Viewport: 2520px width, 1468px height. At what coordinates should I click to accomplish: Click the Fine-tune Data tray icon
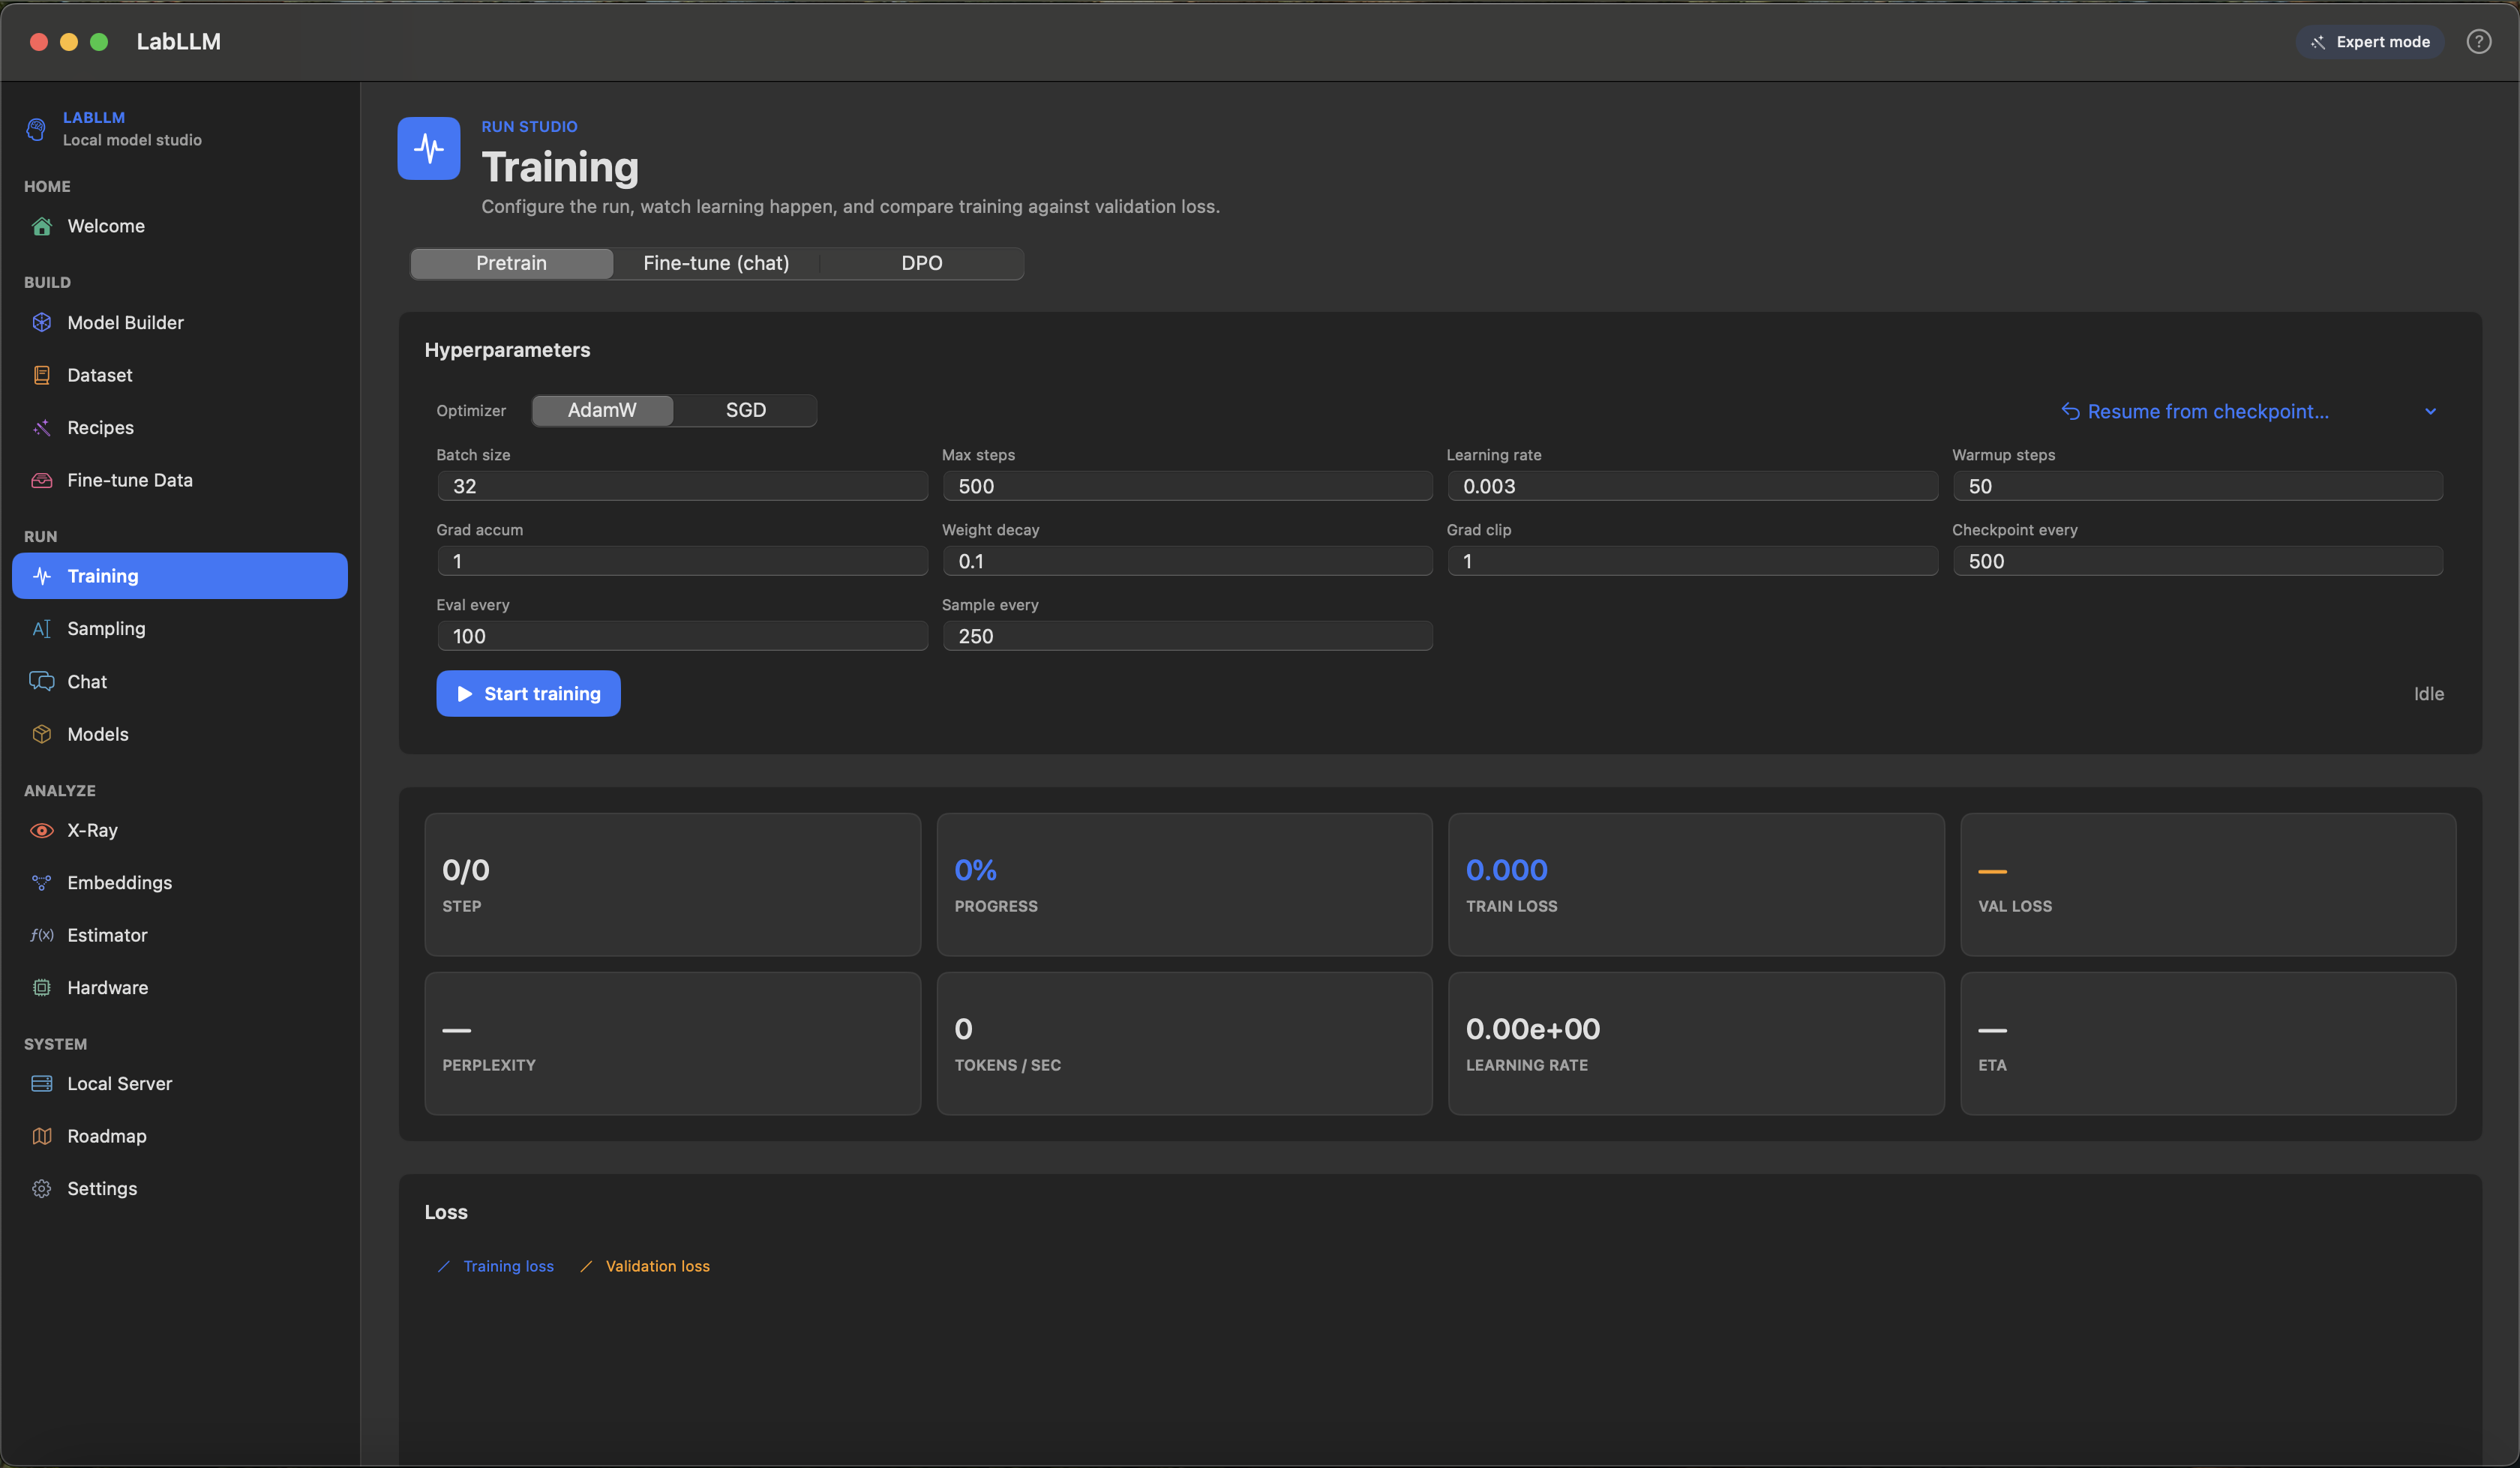click(42, 480)
